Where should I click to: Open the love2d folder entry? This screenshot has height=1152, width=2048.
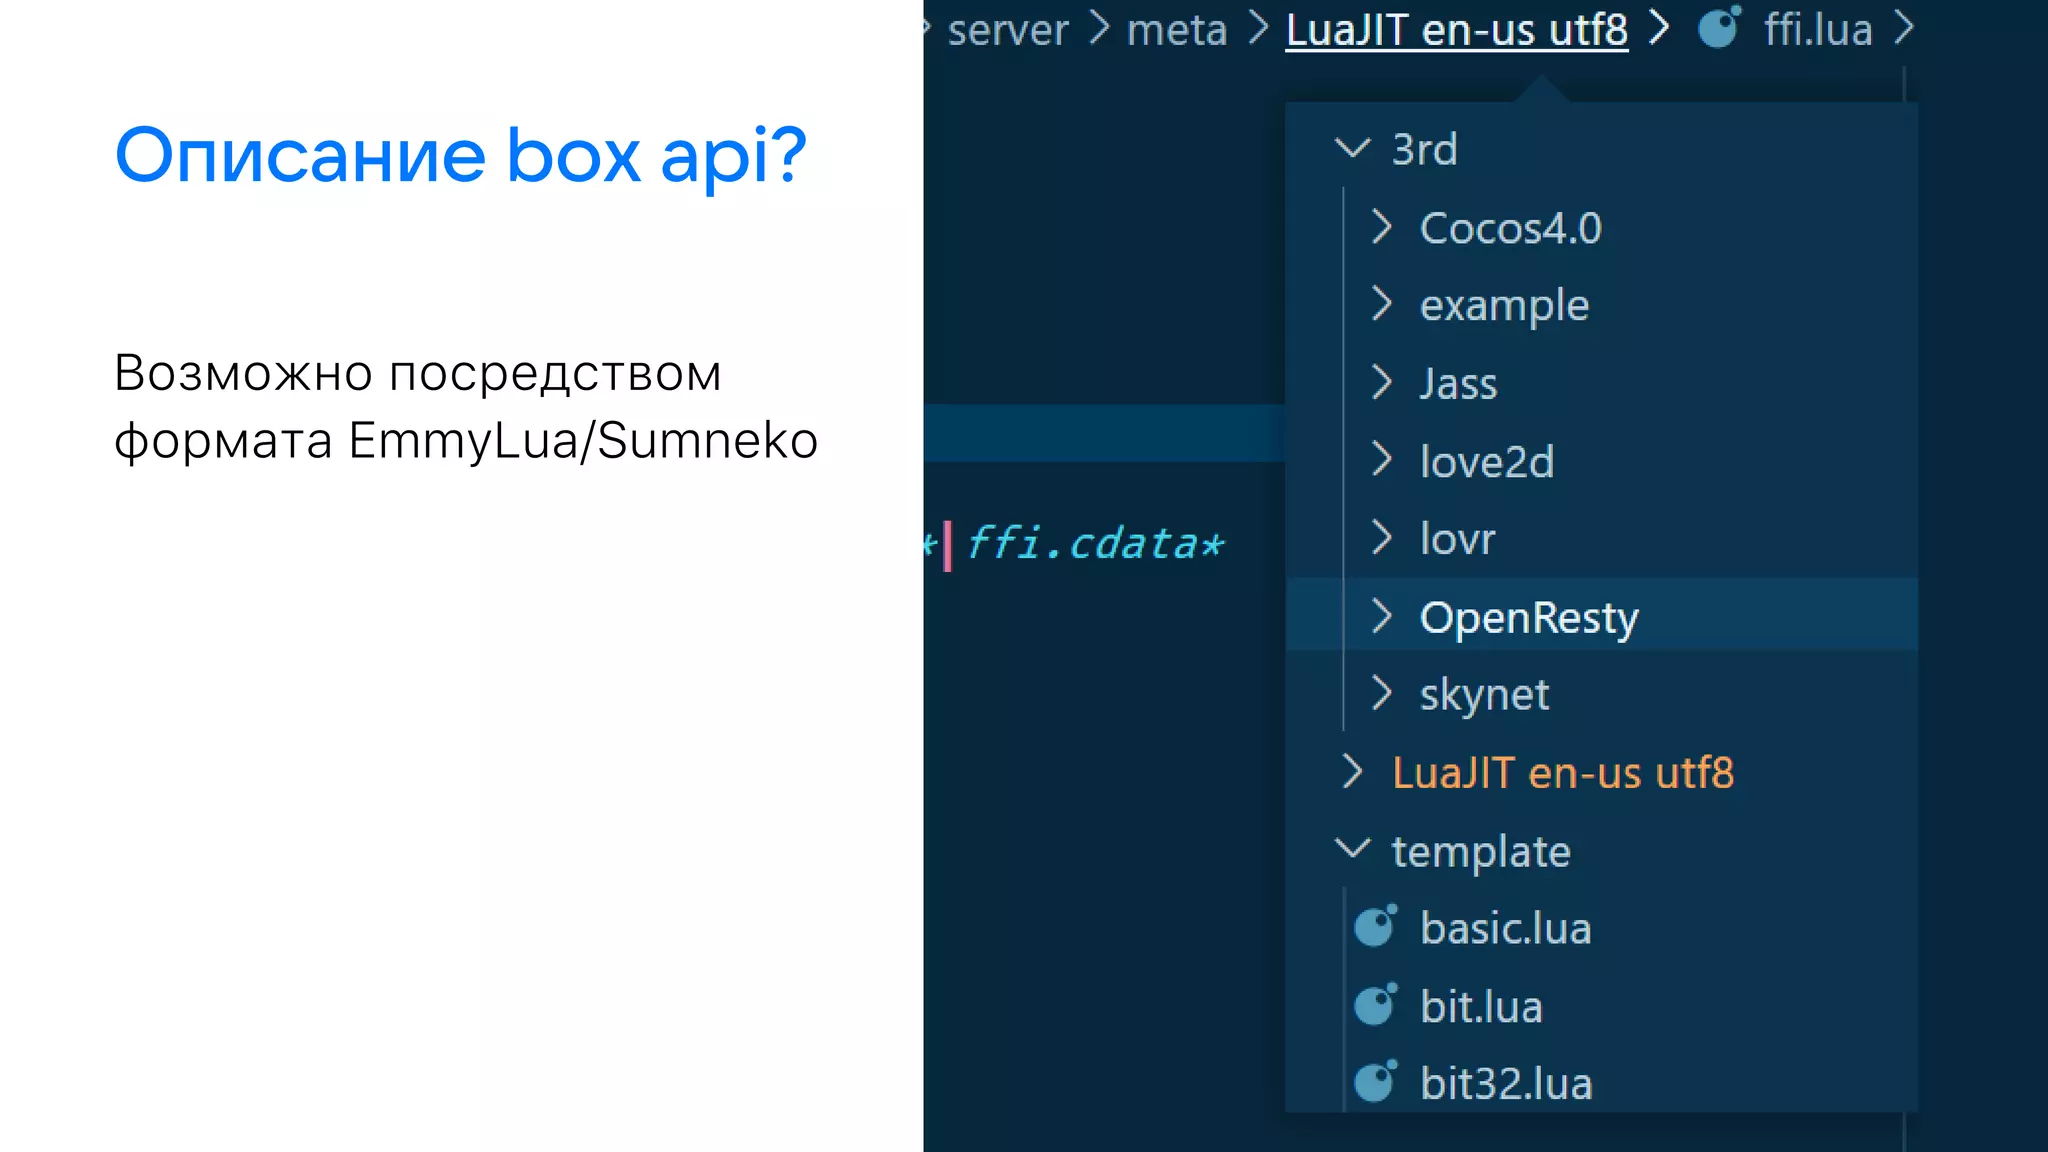click(x=1486, y=461)
